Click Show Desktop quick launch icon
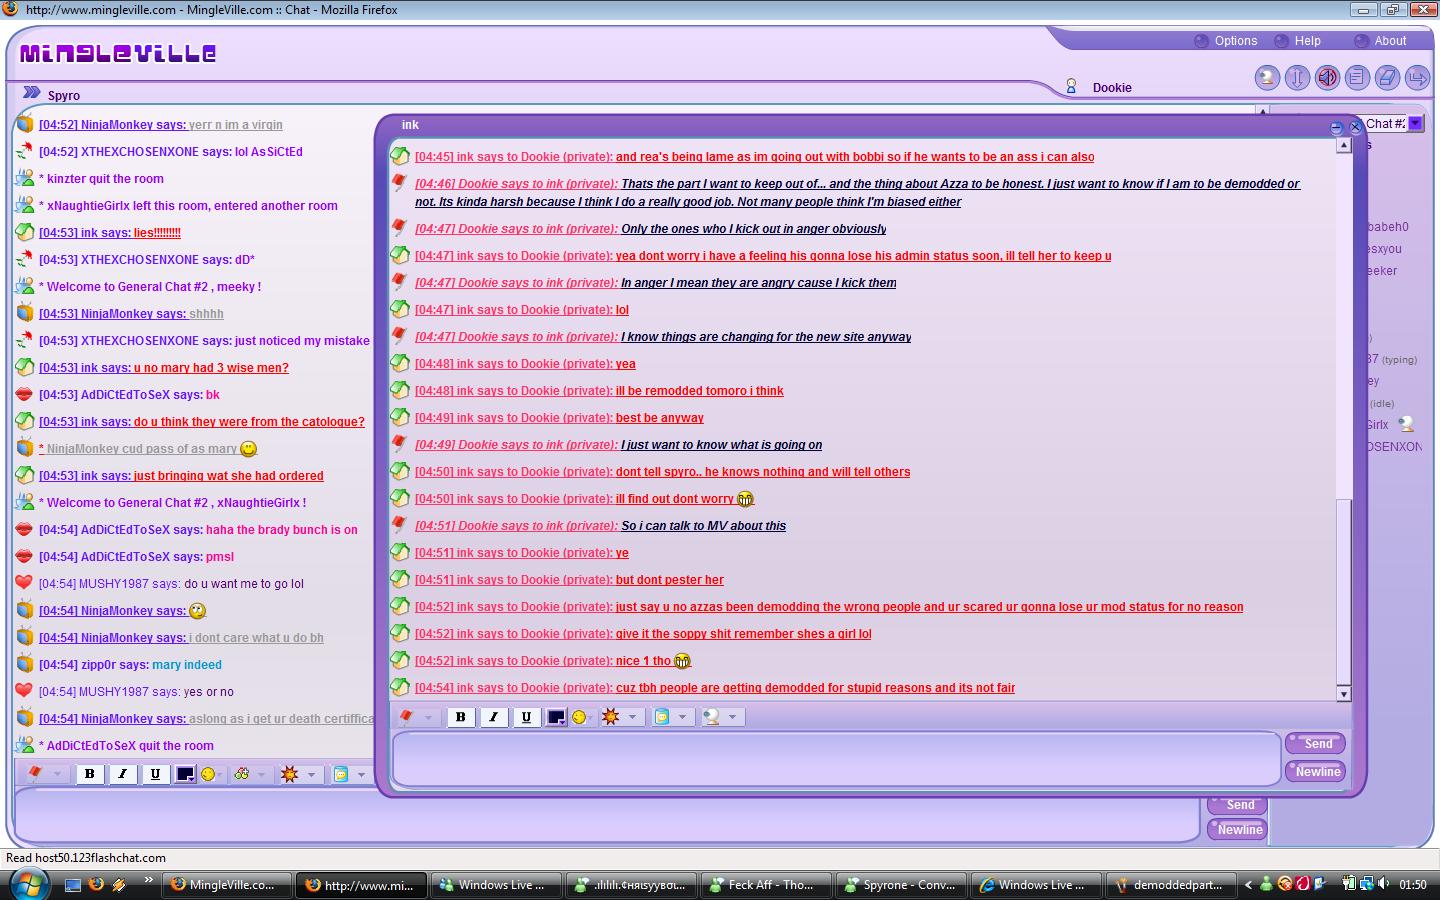 [72, 885]
